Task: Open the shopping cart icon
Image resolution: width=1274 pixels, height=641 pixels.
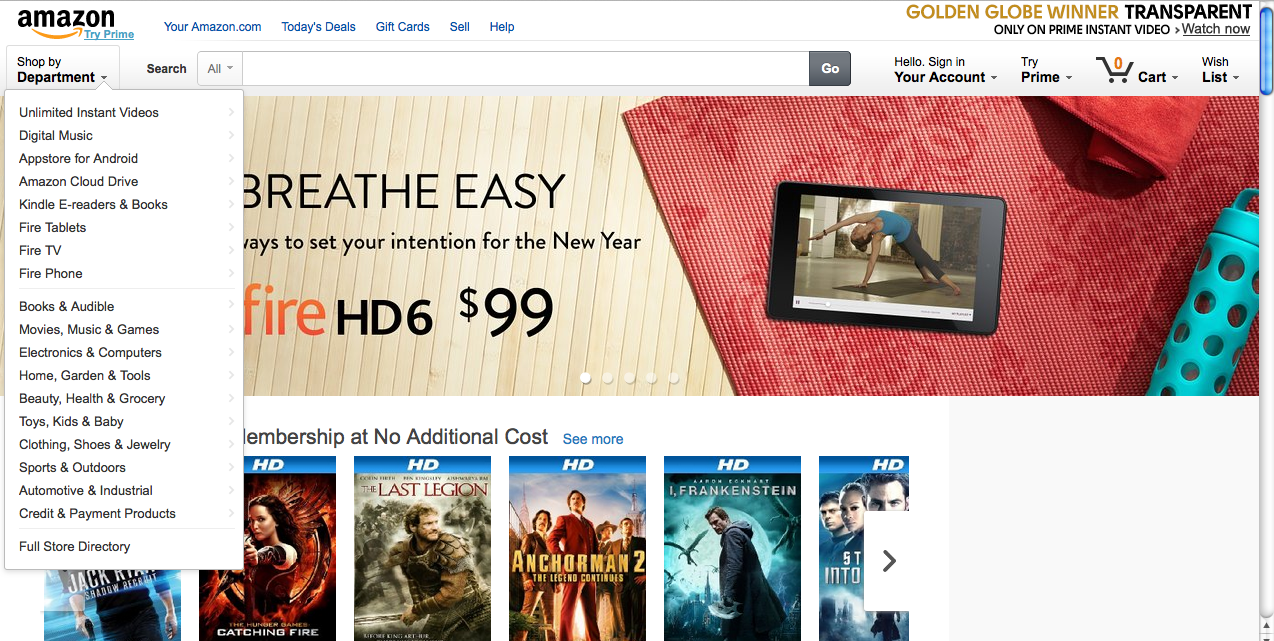Action: pyautogui.click(x=1113, y=70)
